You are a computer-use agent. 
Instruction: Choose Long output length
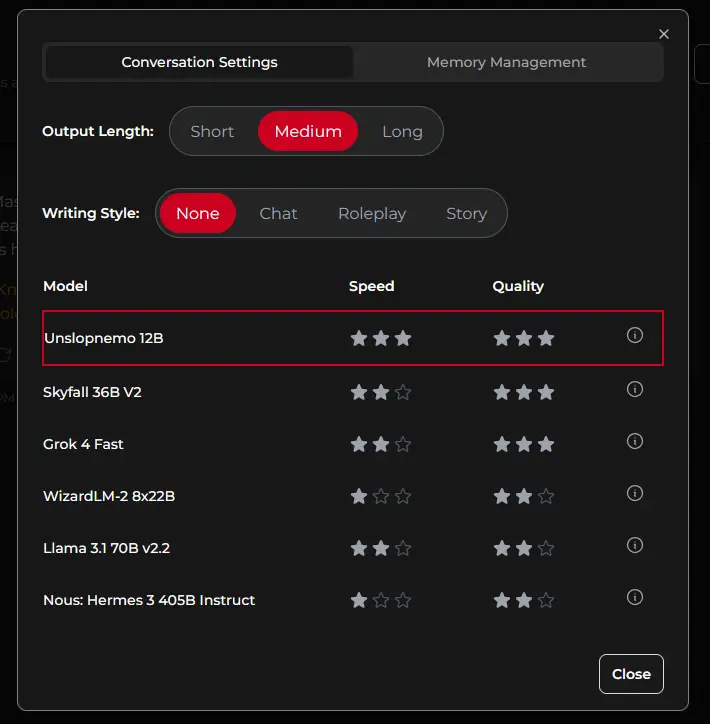pos(402,131)
